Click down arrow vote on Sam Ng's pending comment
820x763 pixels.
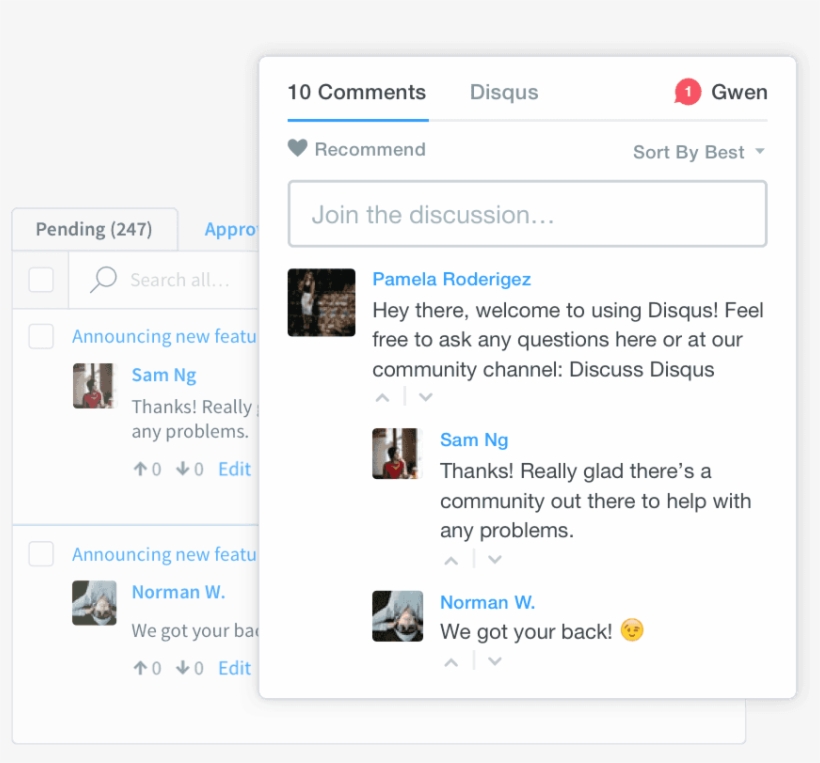click(x=183, y=469)
